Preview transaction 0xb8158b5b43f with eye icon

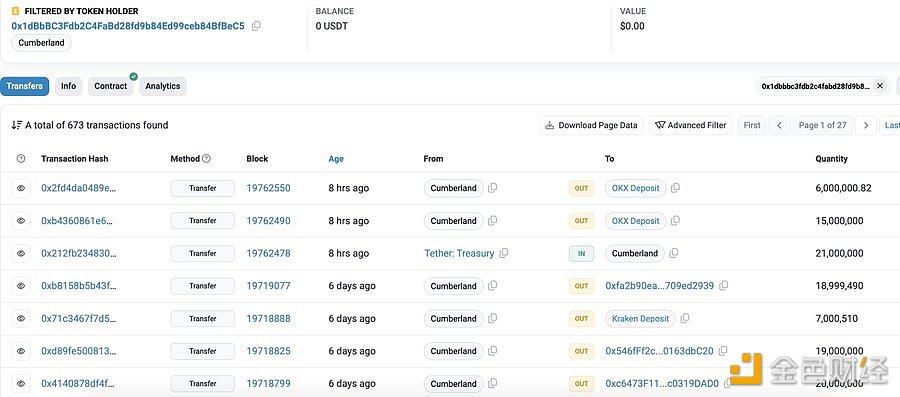[x=21, y=286]
